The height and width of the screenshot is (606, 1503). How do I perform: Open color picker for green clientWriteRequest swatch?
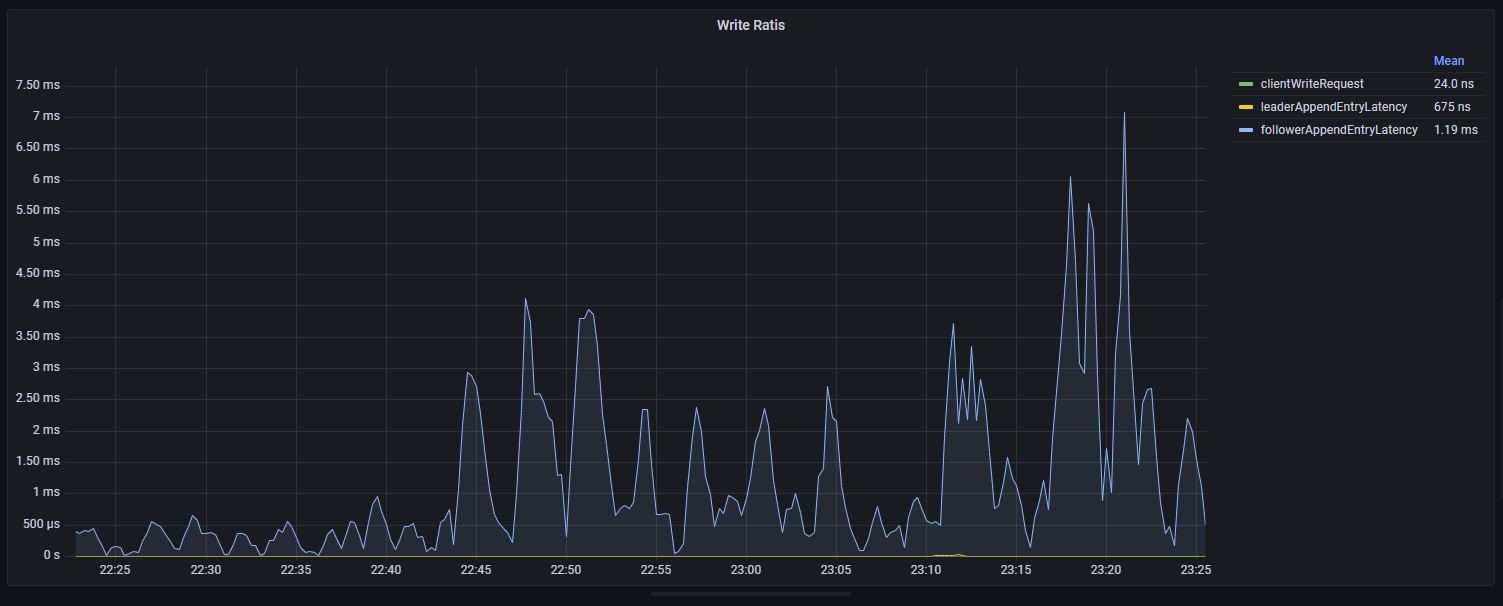click(x=1245, y=84)
